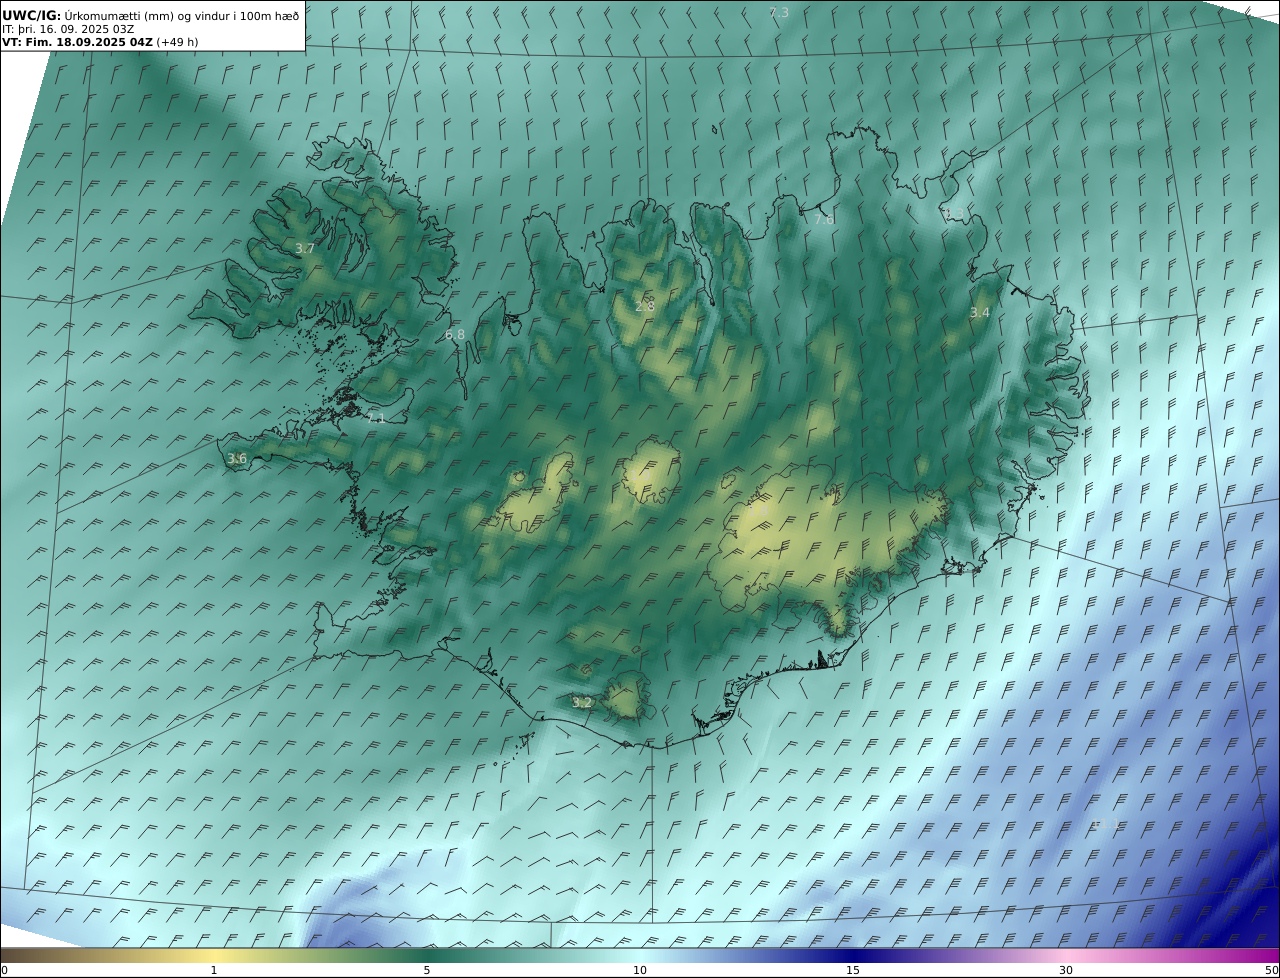
Task: Click the dark green colorbar segment above 5
Action: click(x=427, y=955)
